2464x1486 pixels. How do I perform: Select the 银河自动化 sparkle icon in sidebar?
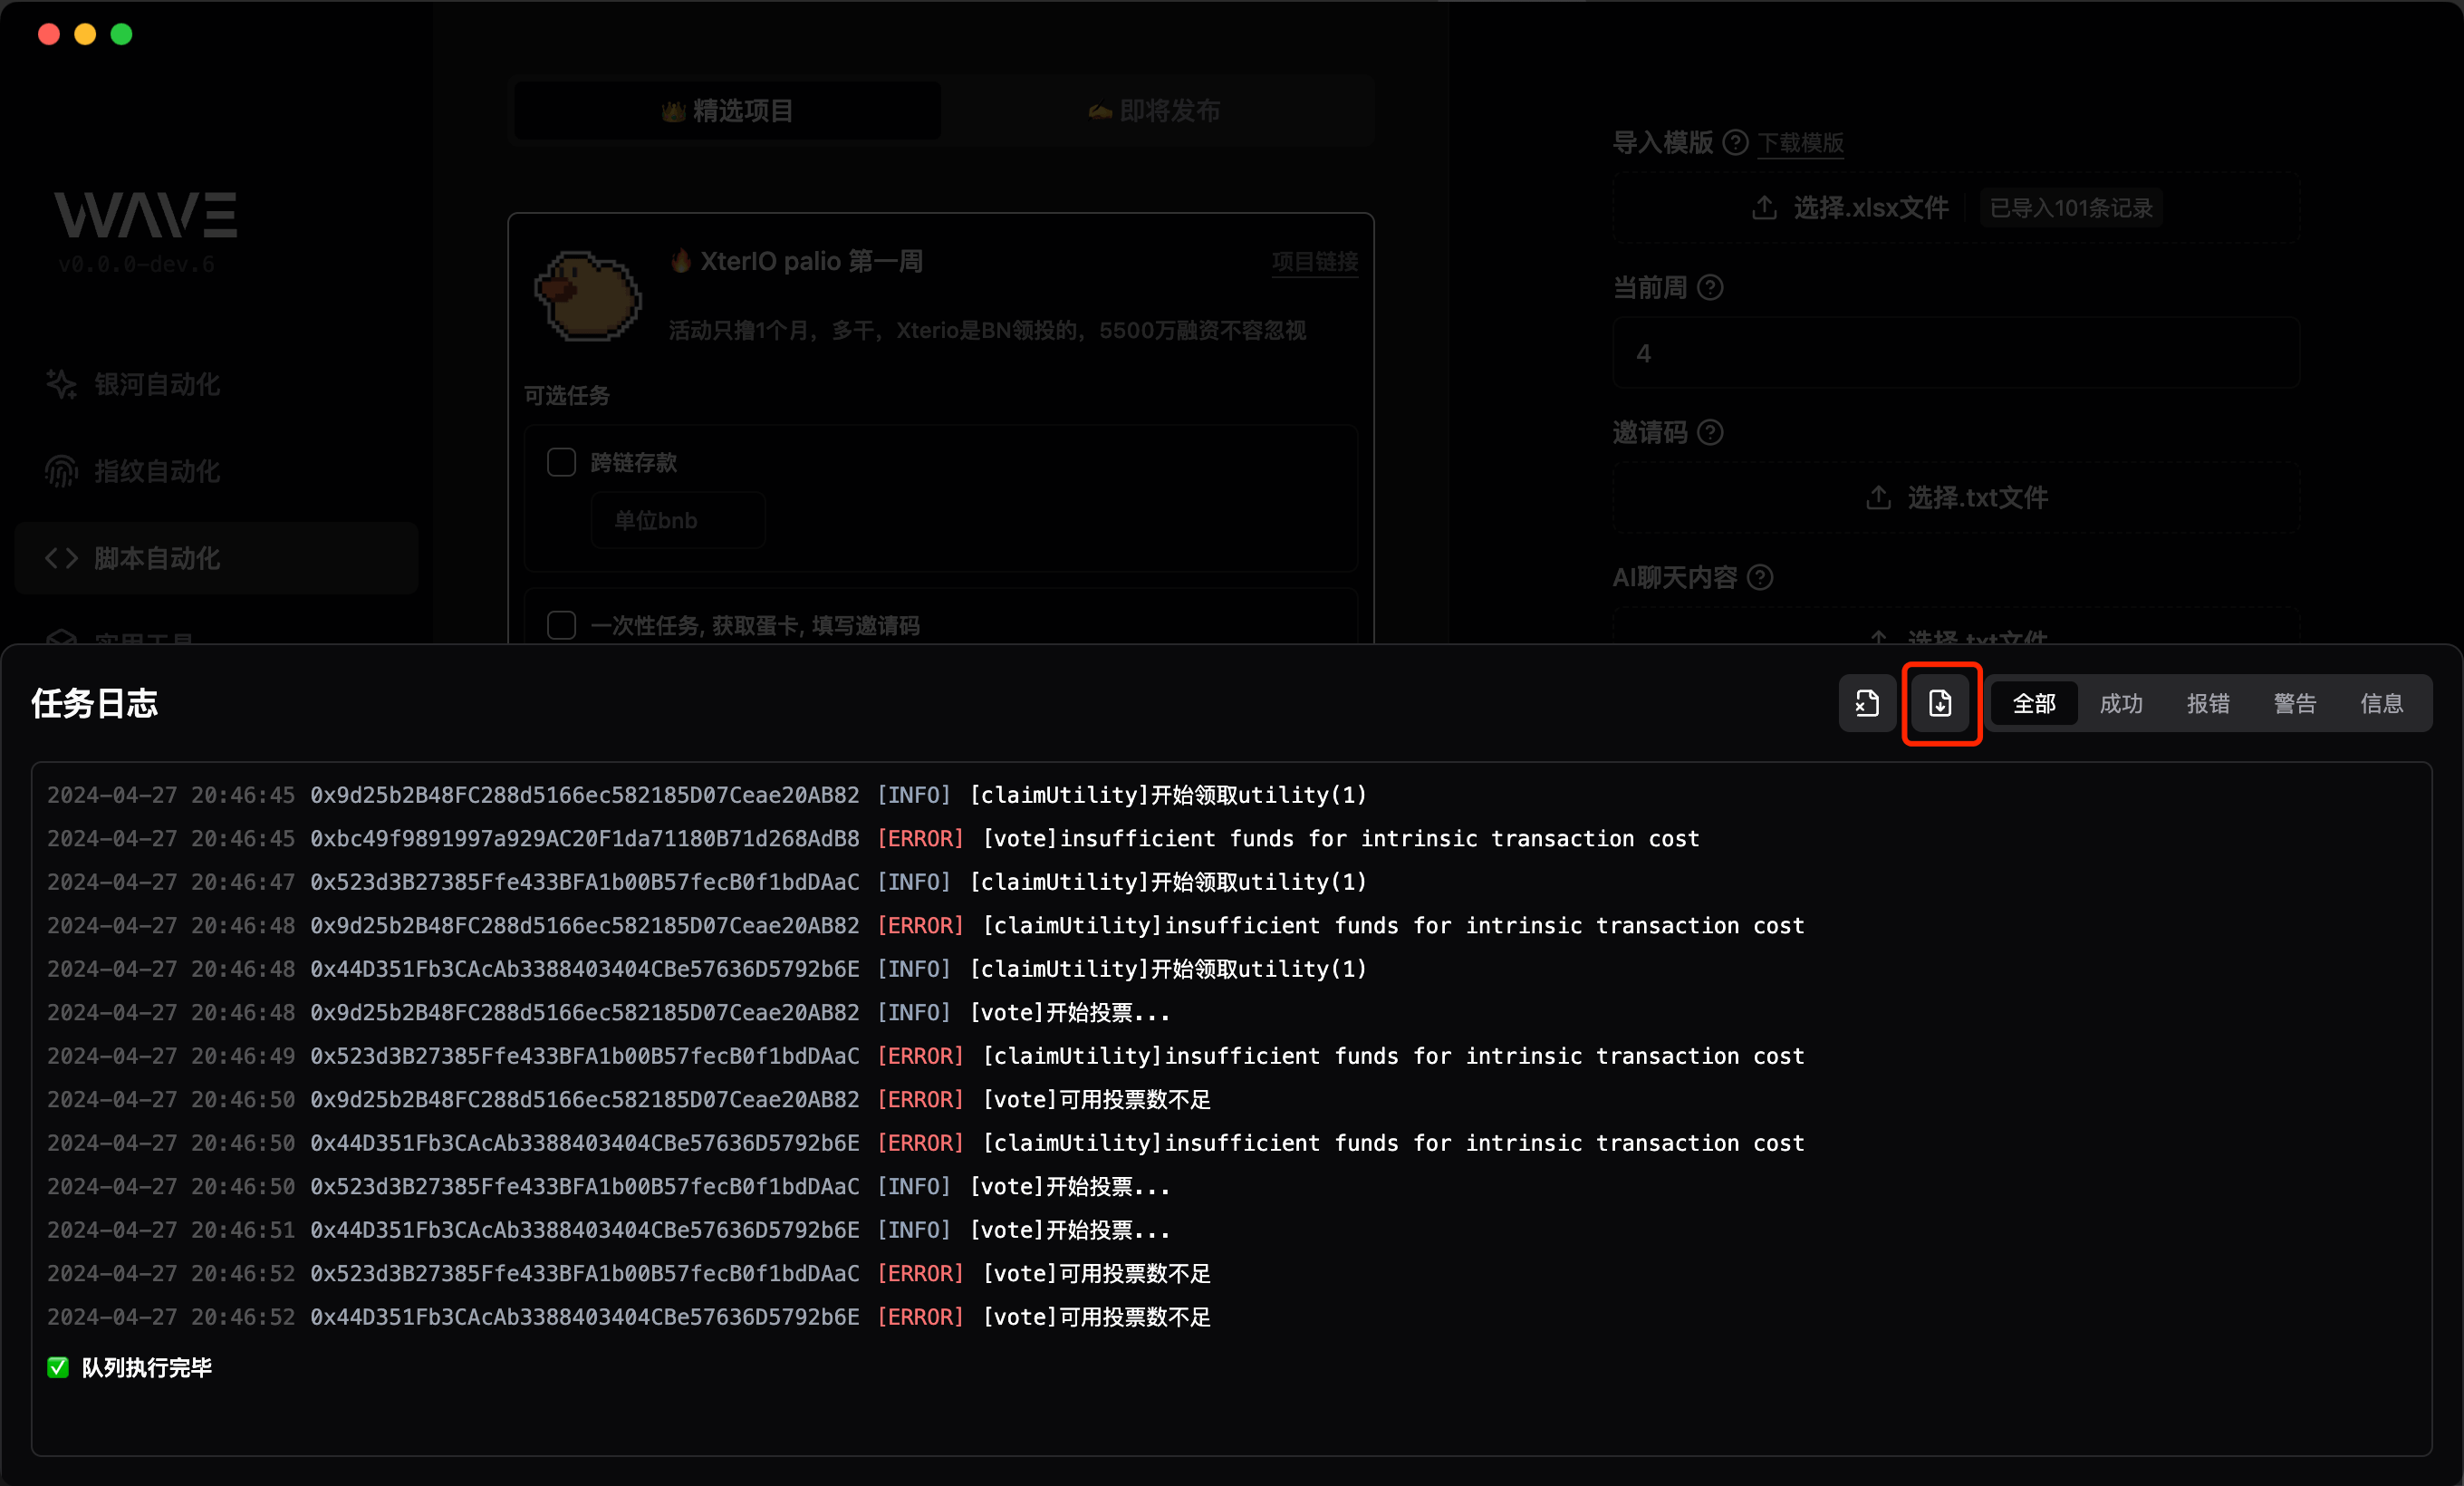pyautogui.click(x=60, y=384)
